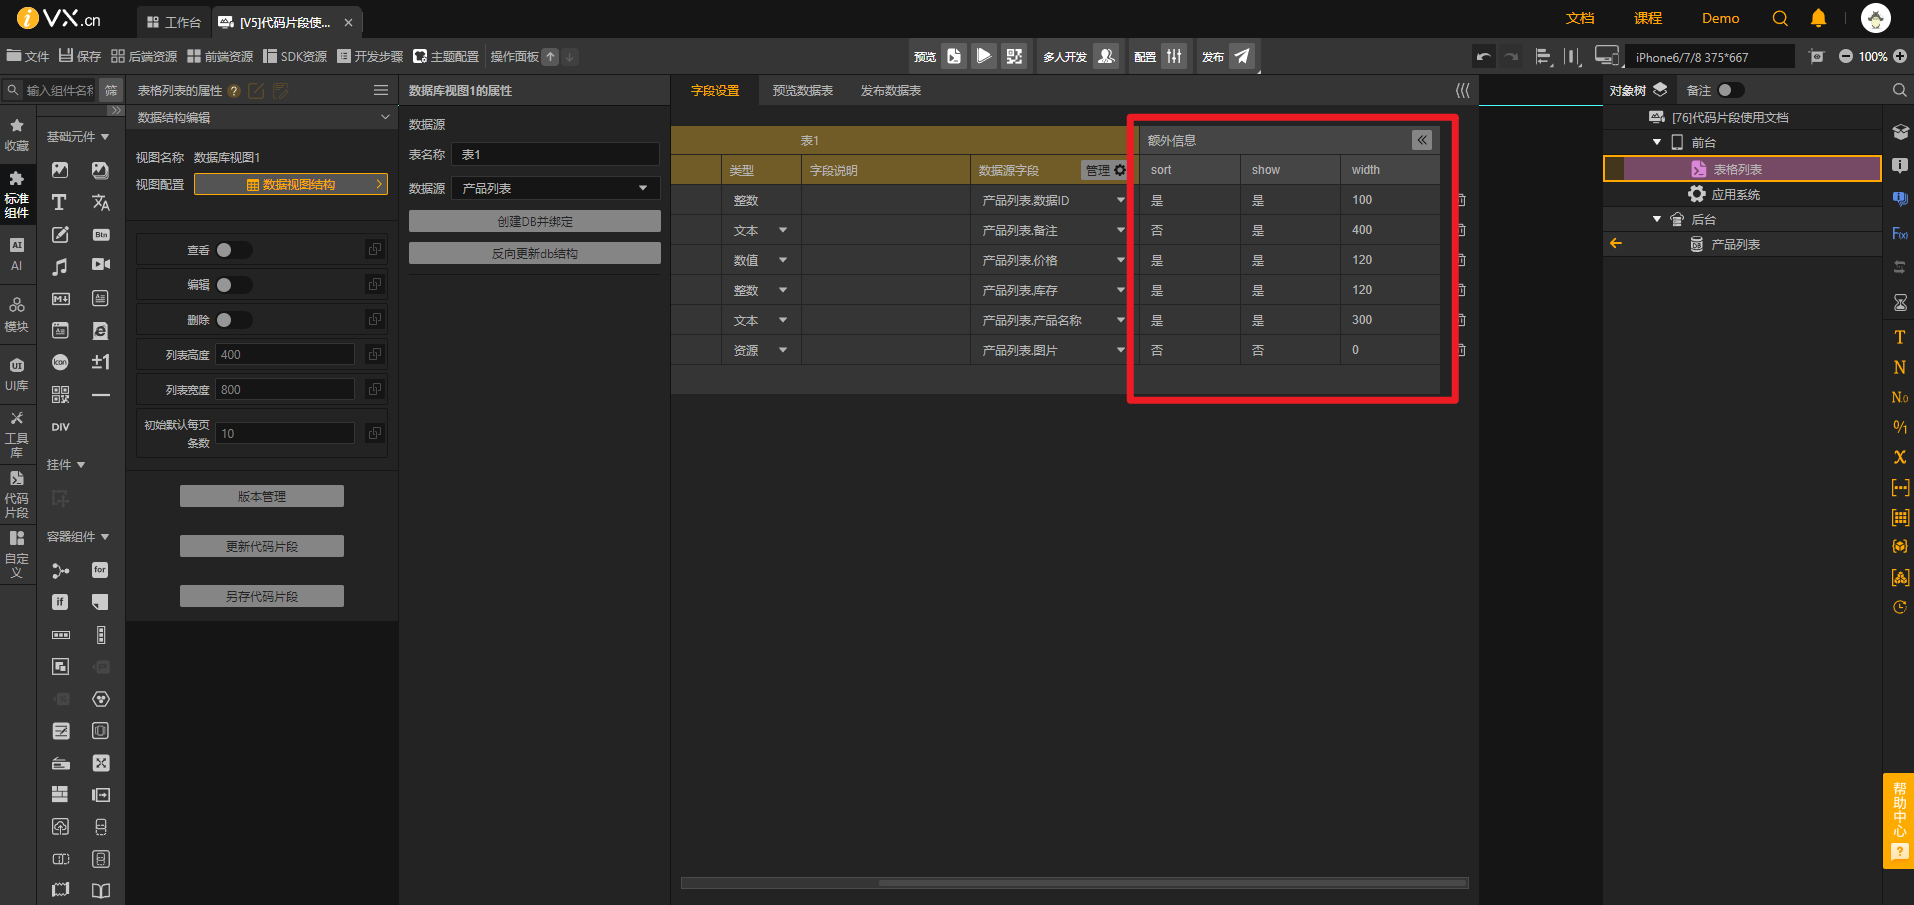This screenshot has width=1914, height=905.
Task: Toggle the 删除 switch
Action: (x=233, y=320)
